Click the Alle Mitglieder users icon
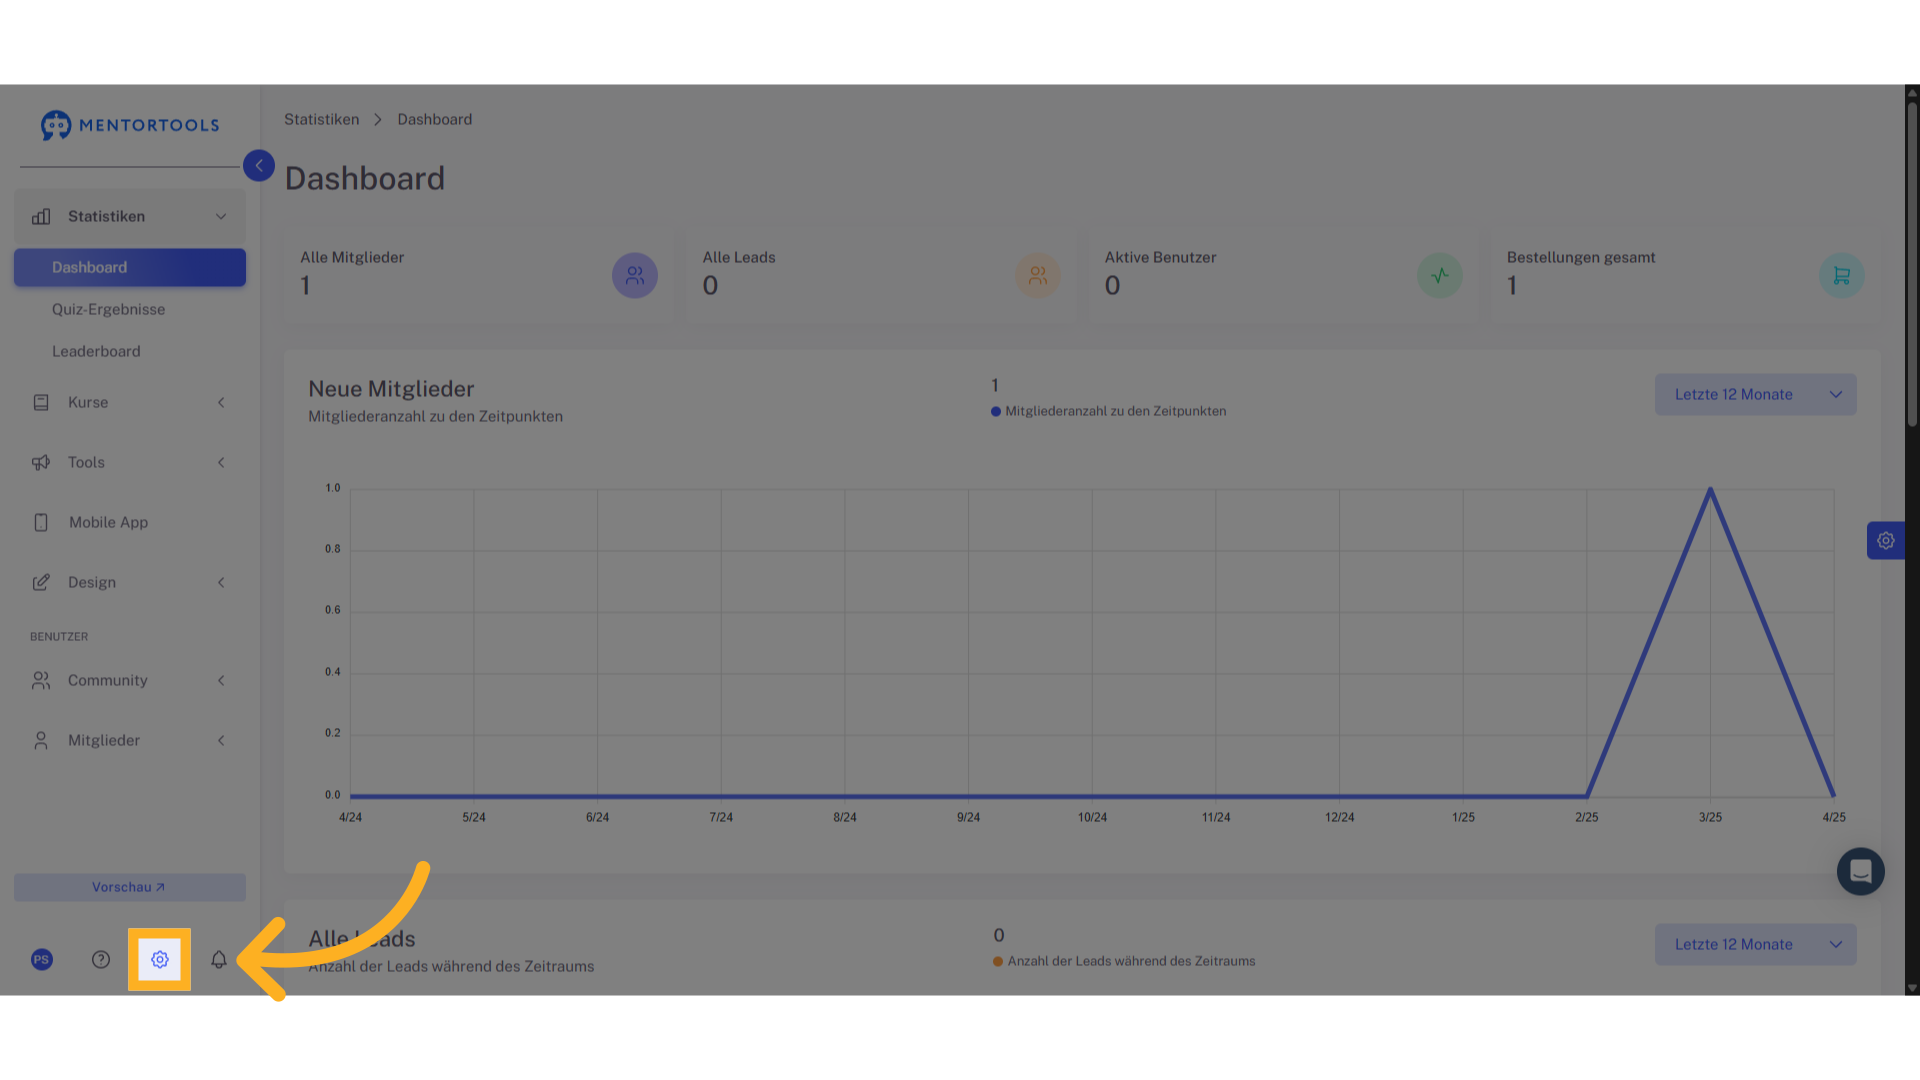1920x1080 pixels. 635,276
